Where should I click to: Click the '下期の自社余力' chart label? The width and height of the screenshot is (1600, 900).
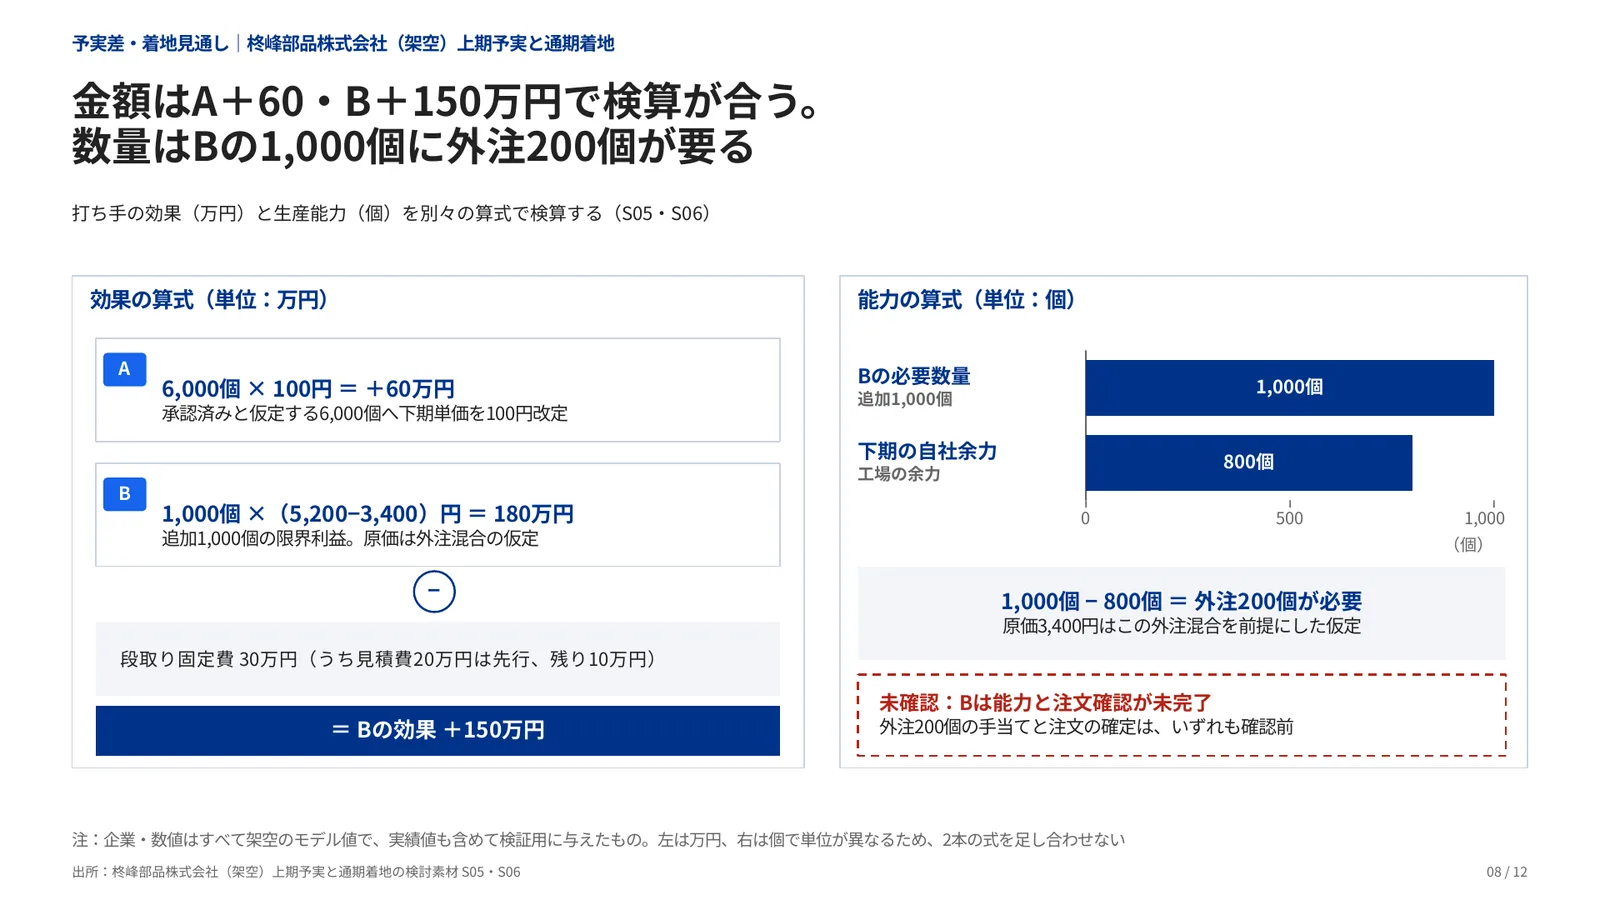(x=927, y=451)
